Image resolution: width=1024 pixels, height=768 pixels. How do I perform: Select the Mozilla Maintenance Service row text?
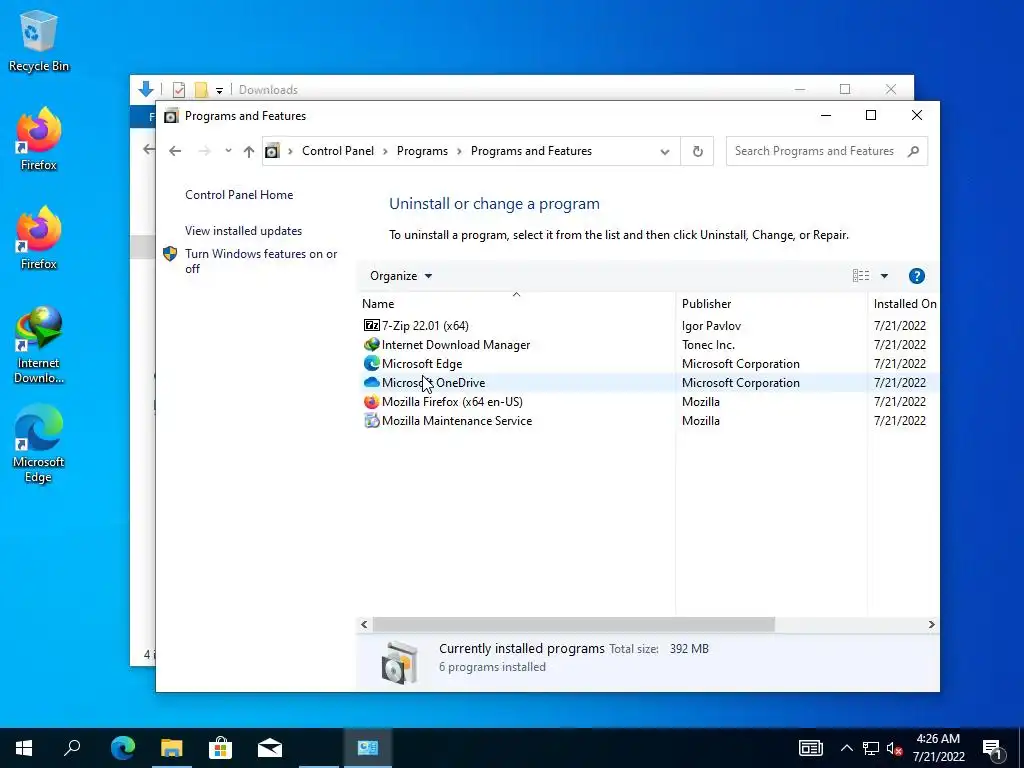click(x=456, y=421)
